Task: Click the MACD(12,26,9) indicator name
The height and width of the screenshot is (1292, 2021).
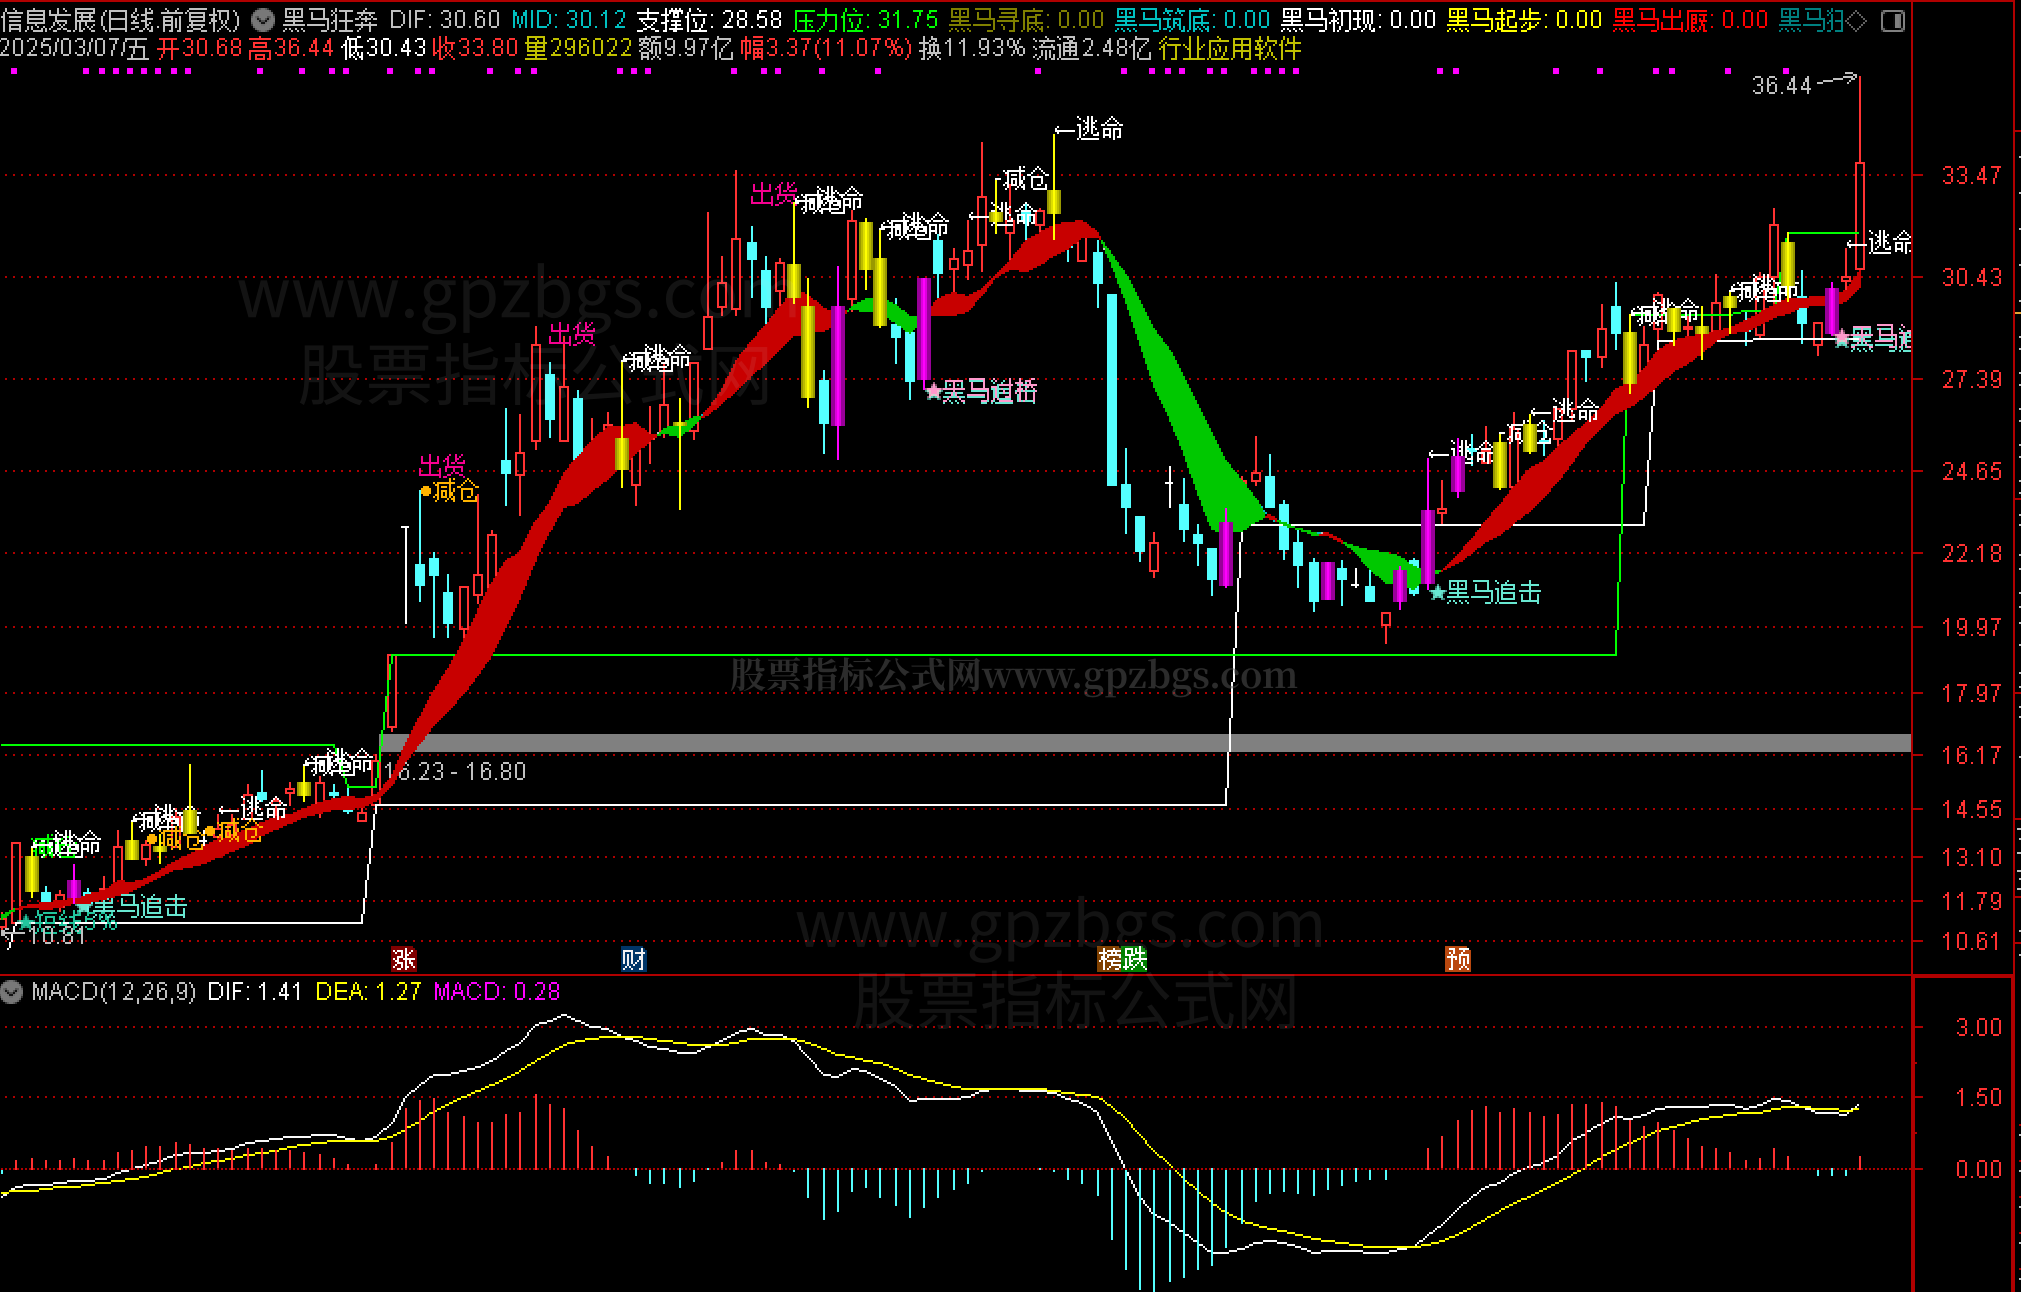Action: pos(113,992)
